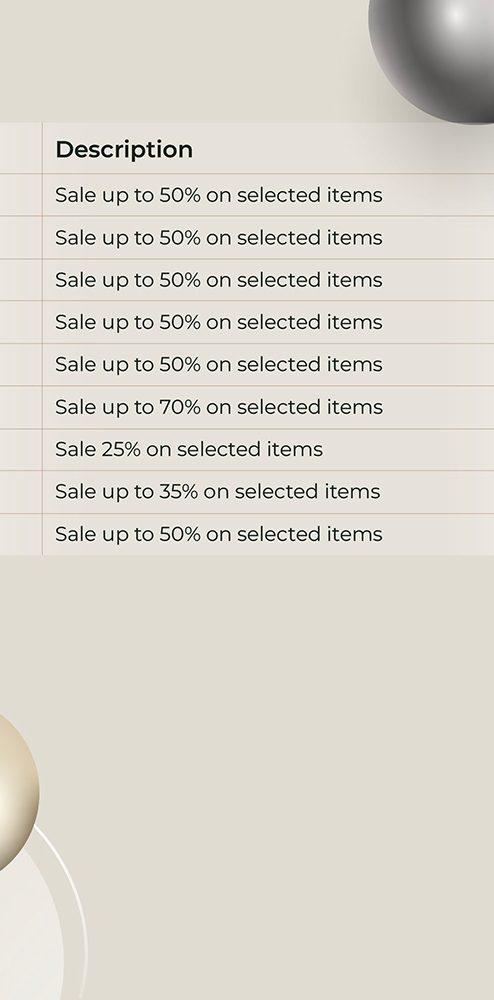Click the empty cell left of first data row

[x=21, y=195]
